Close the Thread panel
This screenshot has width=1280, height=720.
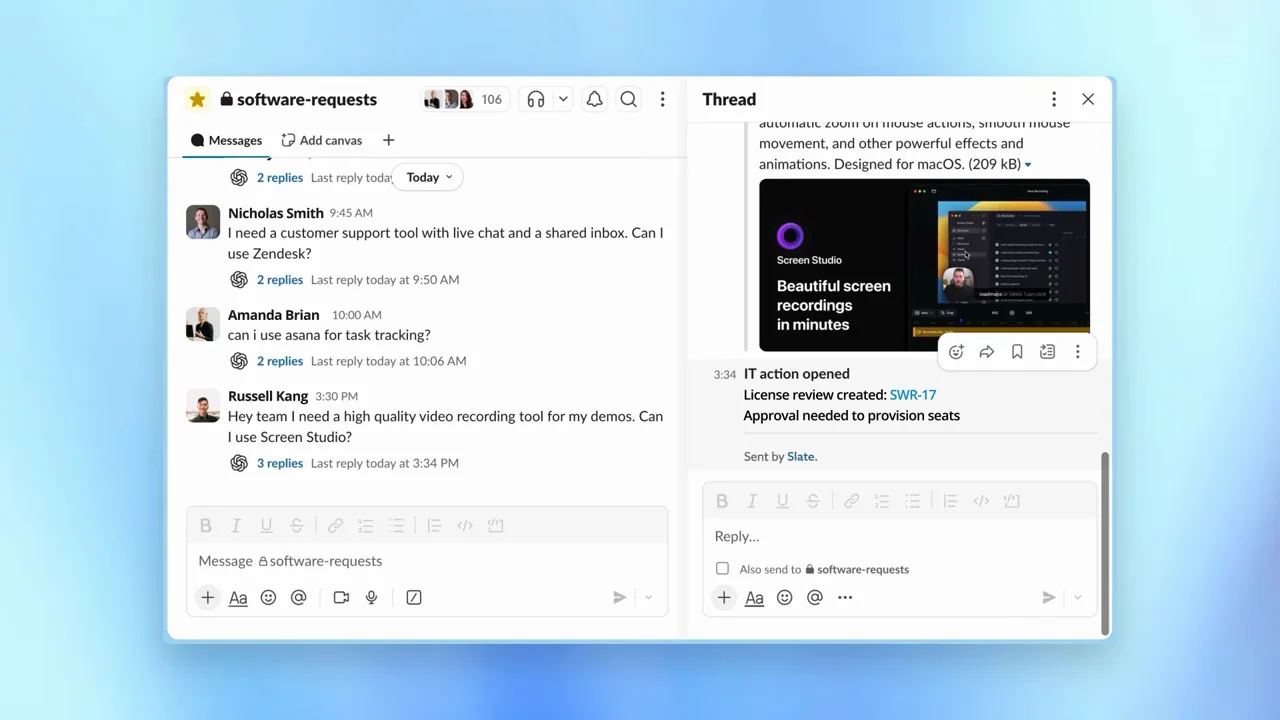(1088, 99)
